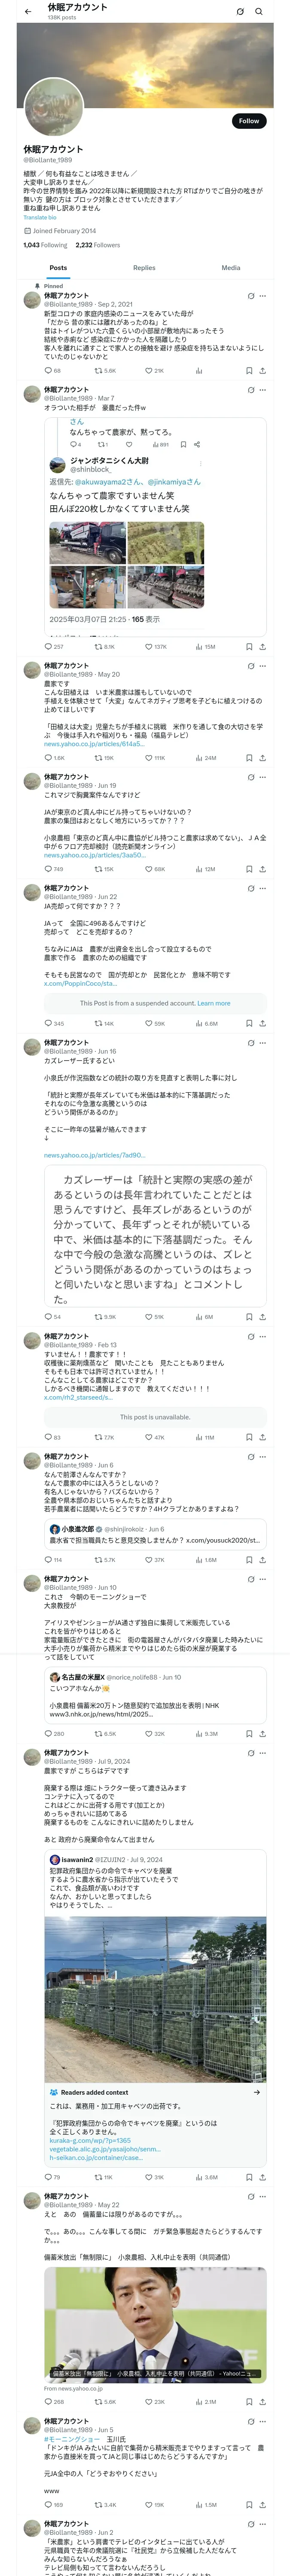Switch to the Replies tab
290x2576 pixels.
click(x=144, y=268)
